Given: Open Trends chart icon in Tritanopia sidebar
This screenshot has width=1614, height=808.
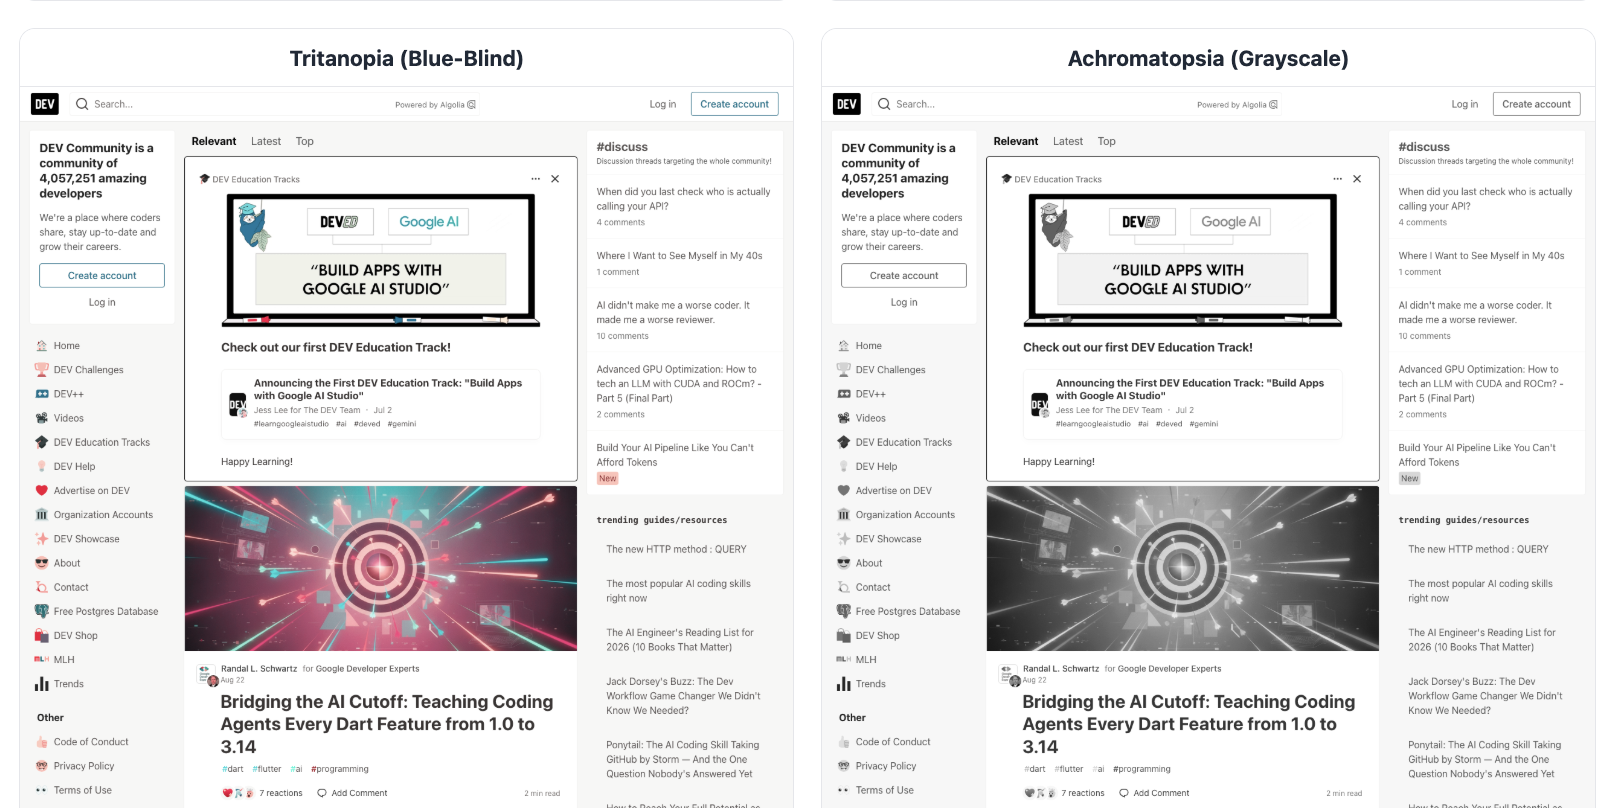Looking at the screenshot, I should (x=42, y=684).
